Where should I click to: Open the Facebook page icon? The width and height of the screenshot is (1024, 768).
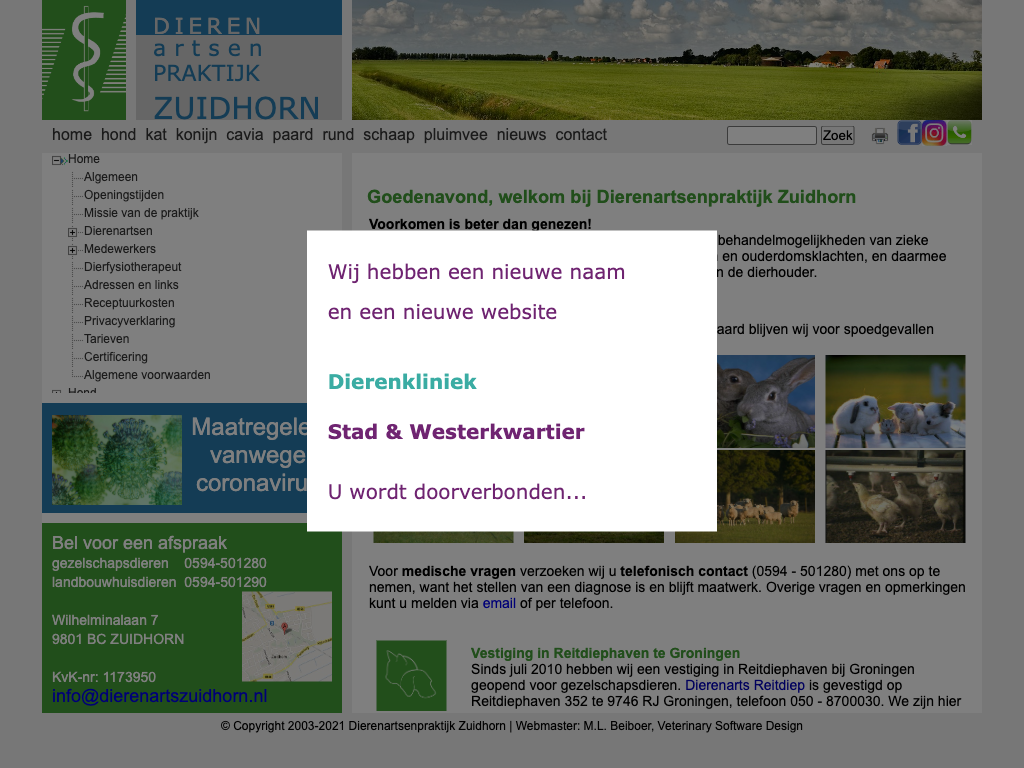pyautogui.click(x=908, y=133)
